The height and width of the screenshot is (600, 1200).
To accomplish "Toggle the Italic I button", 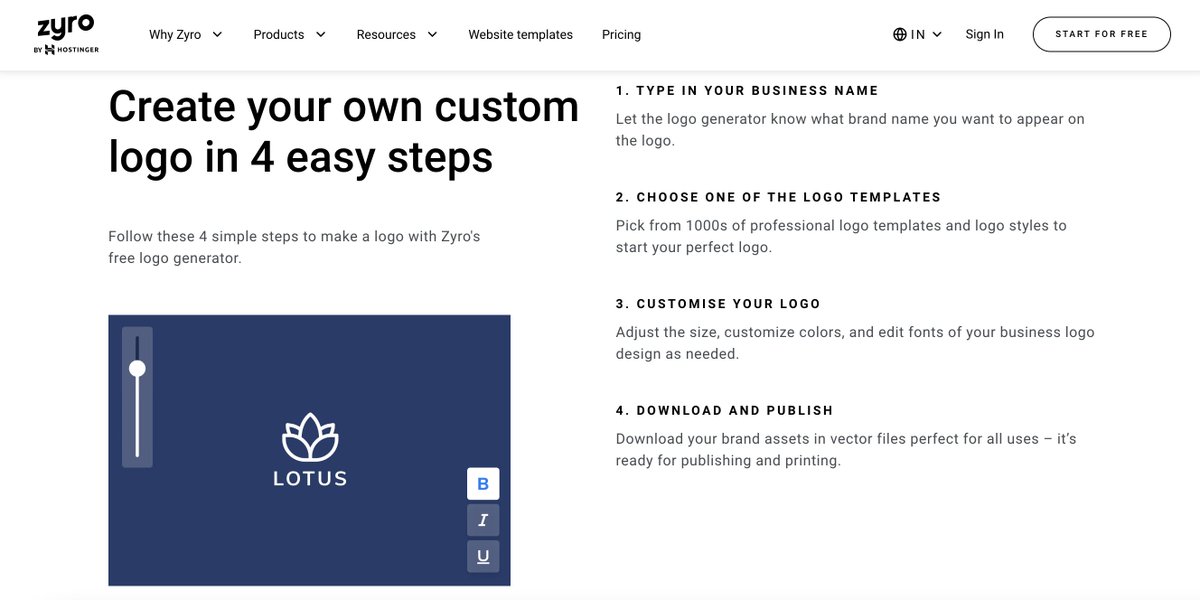I will 483,520.
